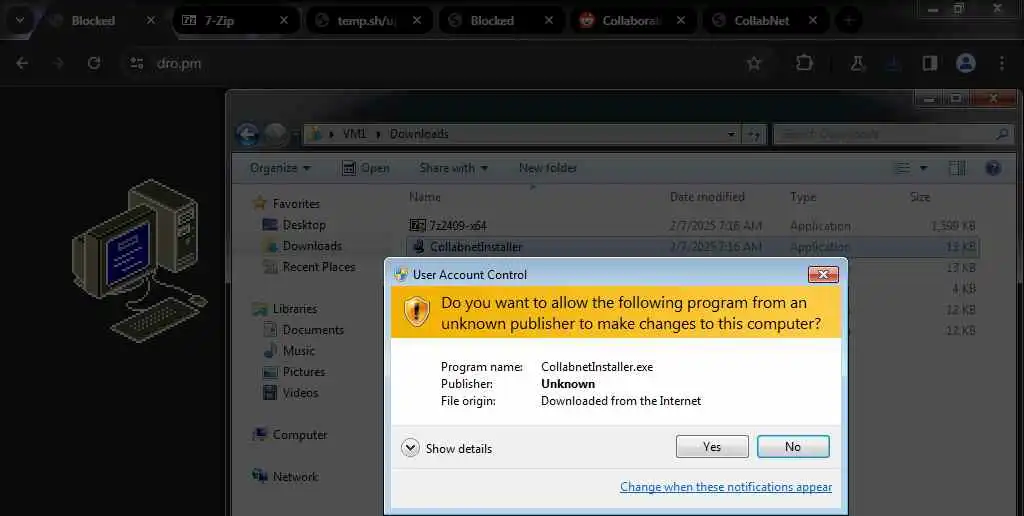
Task: Click New folder in Explorer toolbar
Action: click(x=548, y=168)
